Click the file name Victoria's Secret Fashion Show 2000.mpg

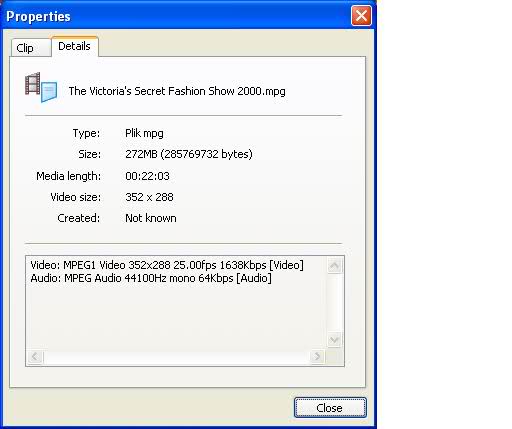(x=177, y=91)
